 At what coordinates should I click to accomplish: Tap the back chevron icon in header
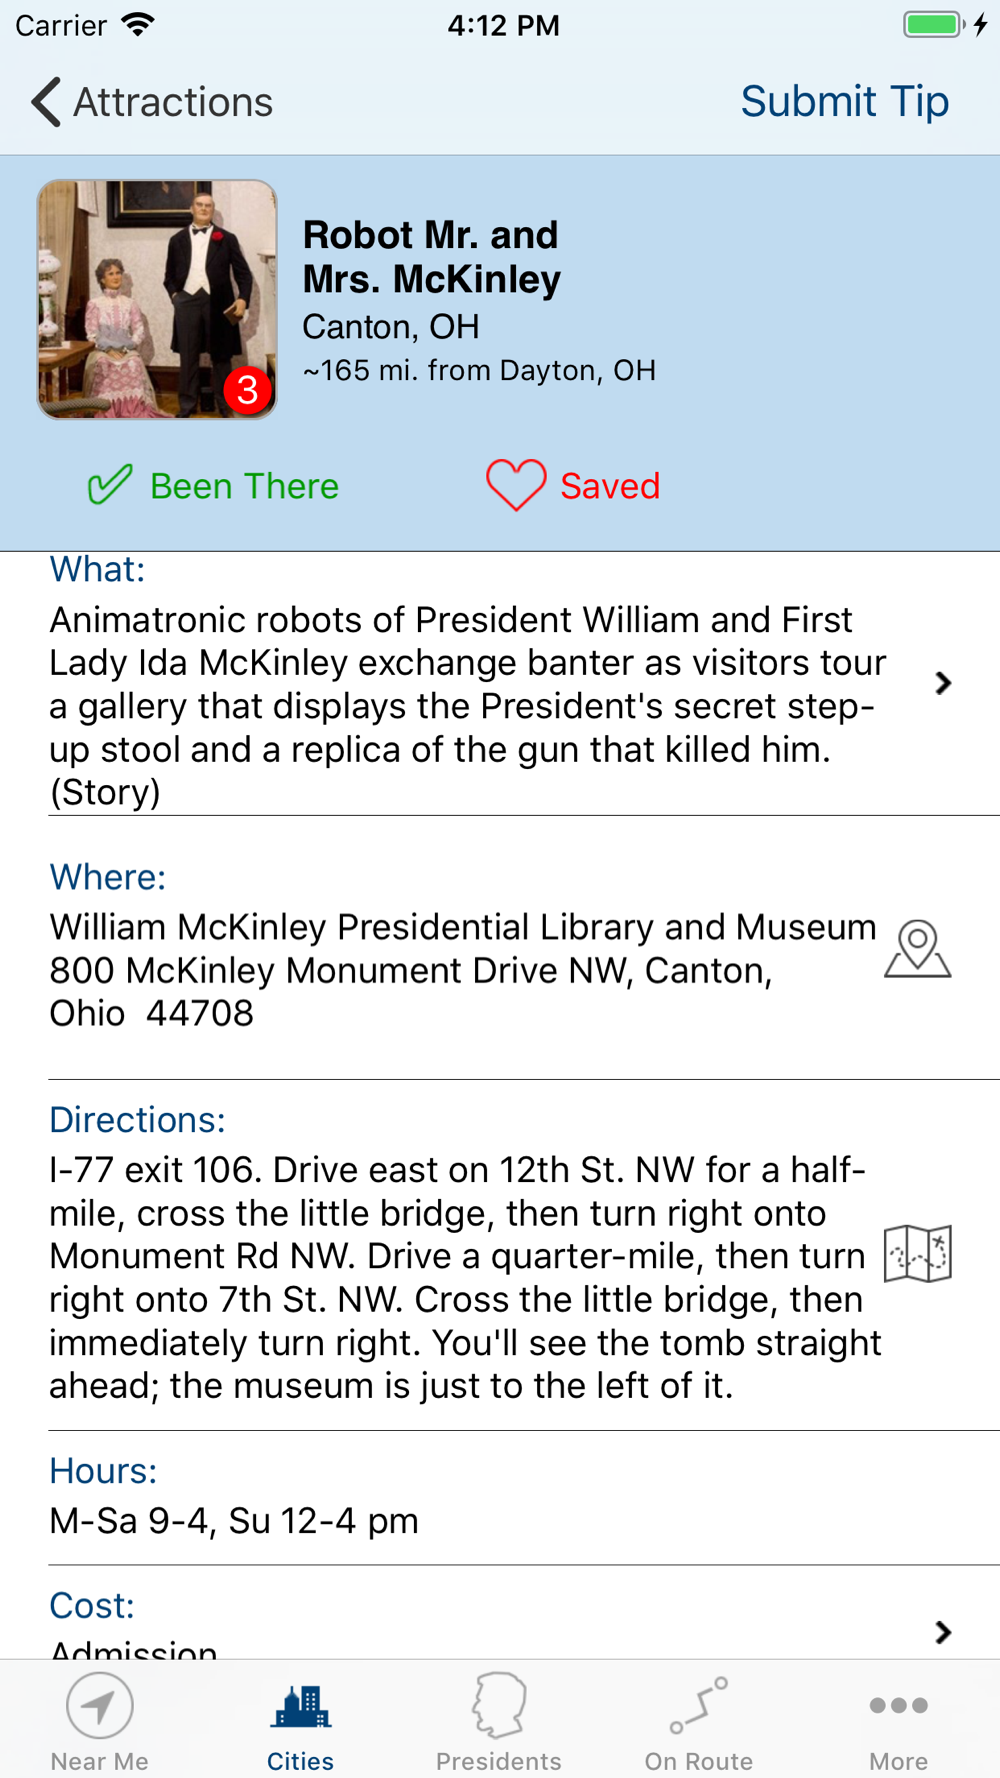tap(46, 102)
